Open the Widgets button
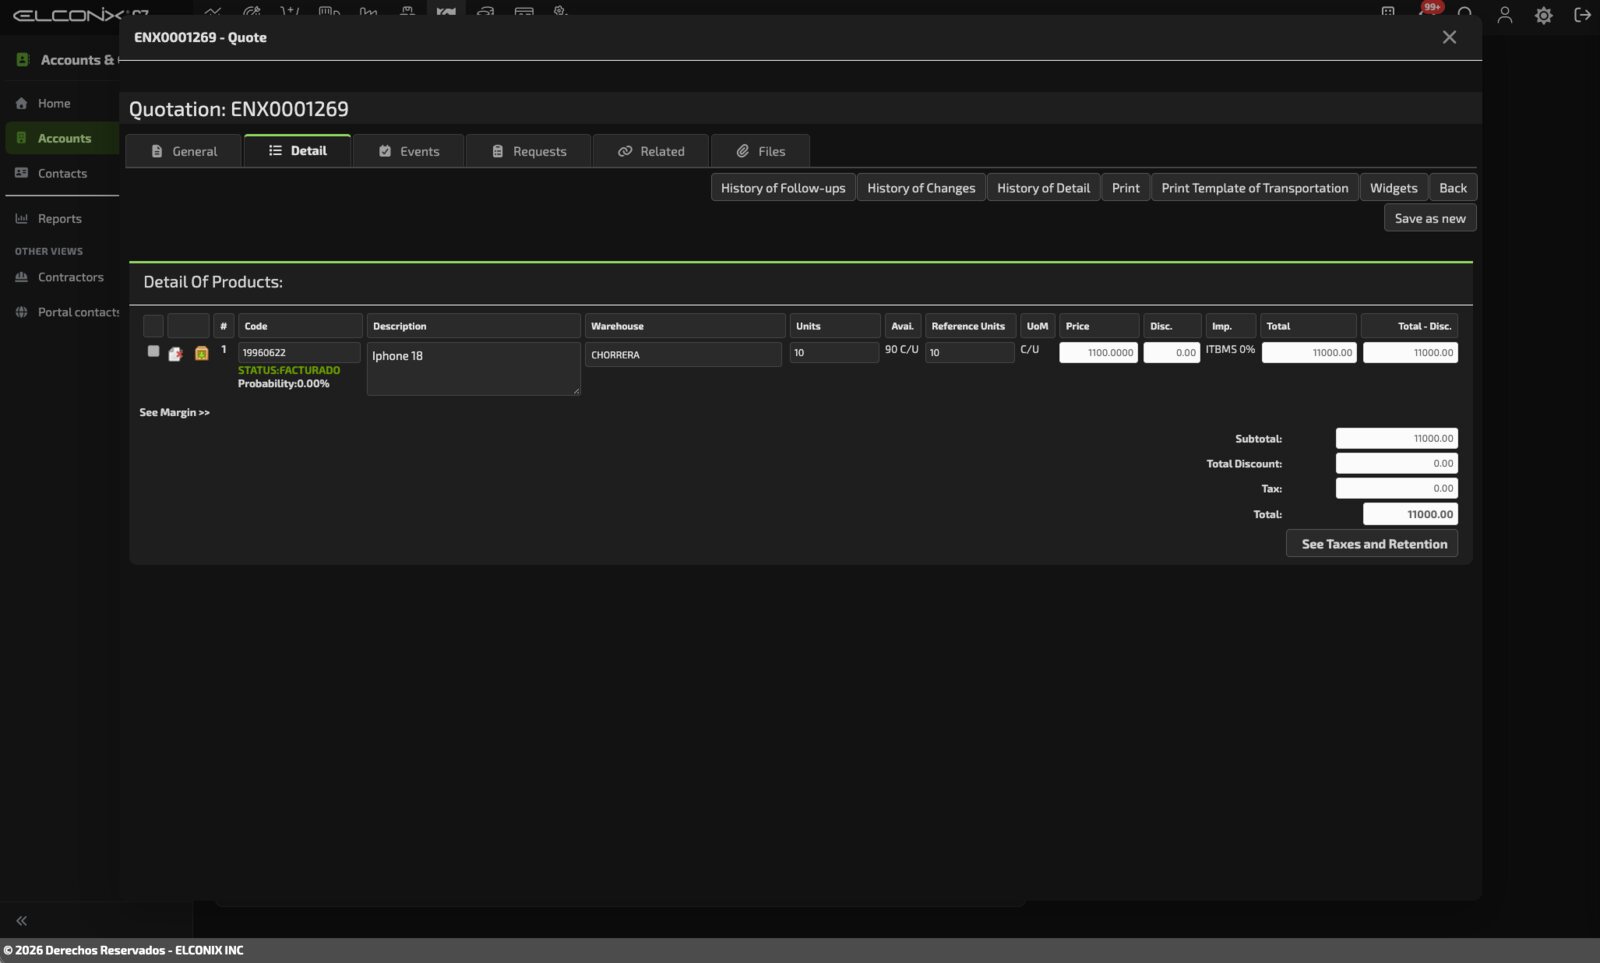The height and width of the screenshot is (963, 1600). click(x=1393, y=188)
